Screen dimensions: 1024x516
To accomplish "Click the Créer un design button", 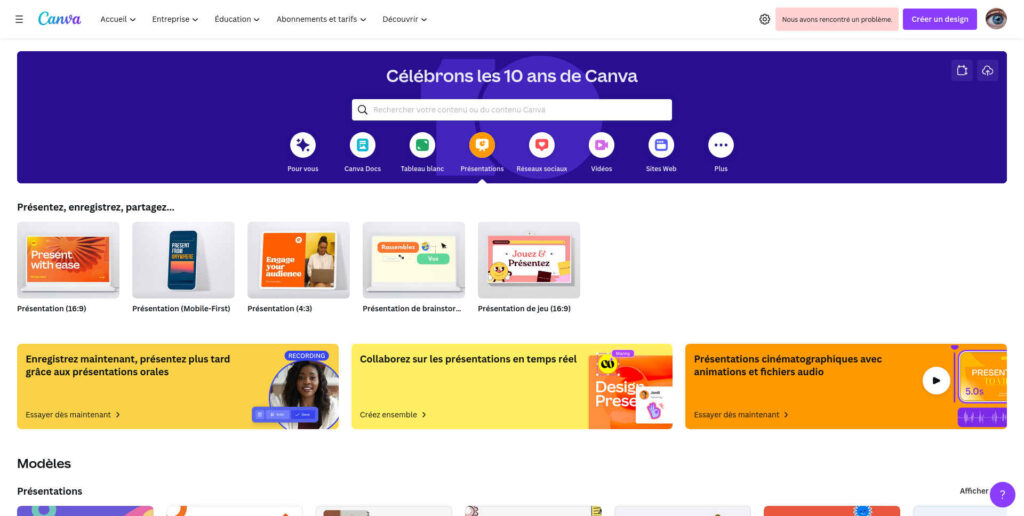I will [940, 20].
